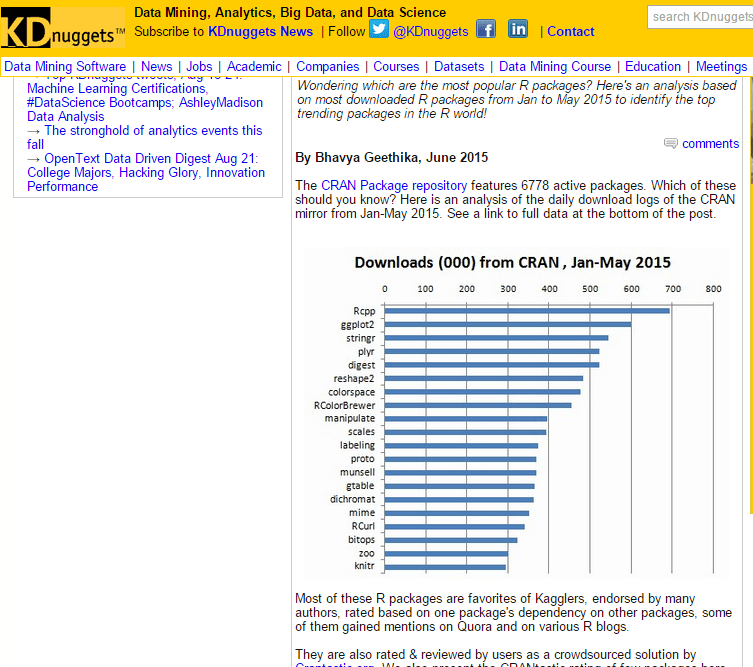Open the Companies menu item
Viewport: 753px width, 667px height.
coord(328,66)
